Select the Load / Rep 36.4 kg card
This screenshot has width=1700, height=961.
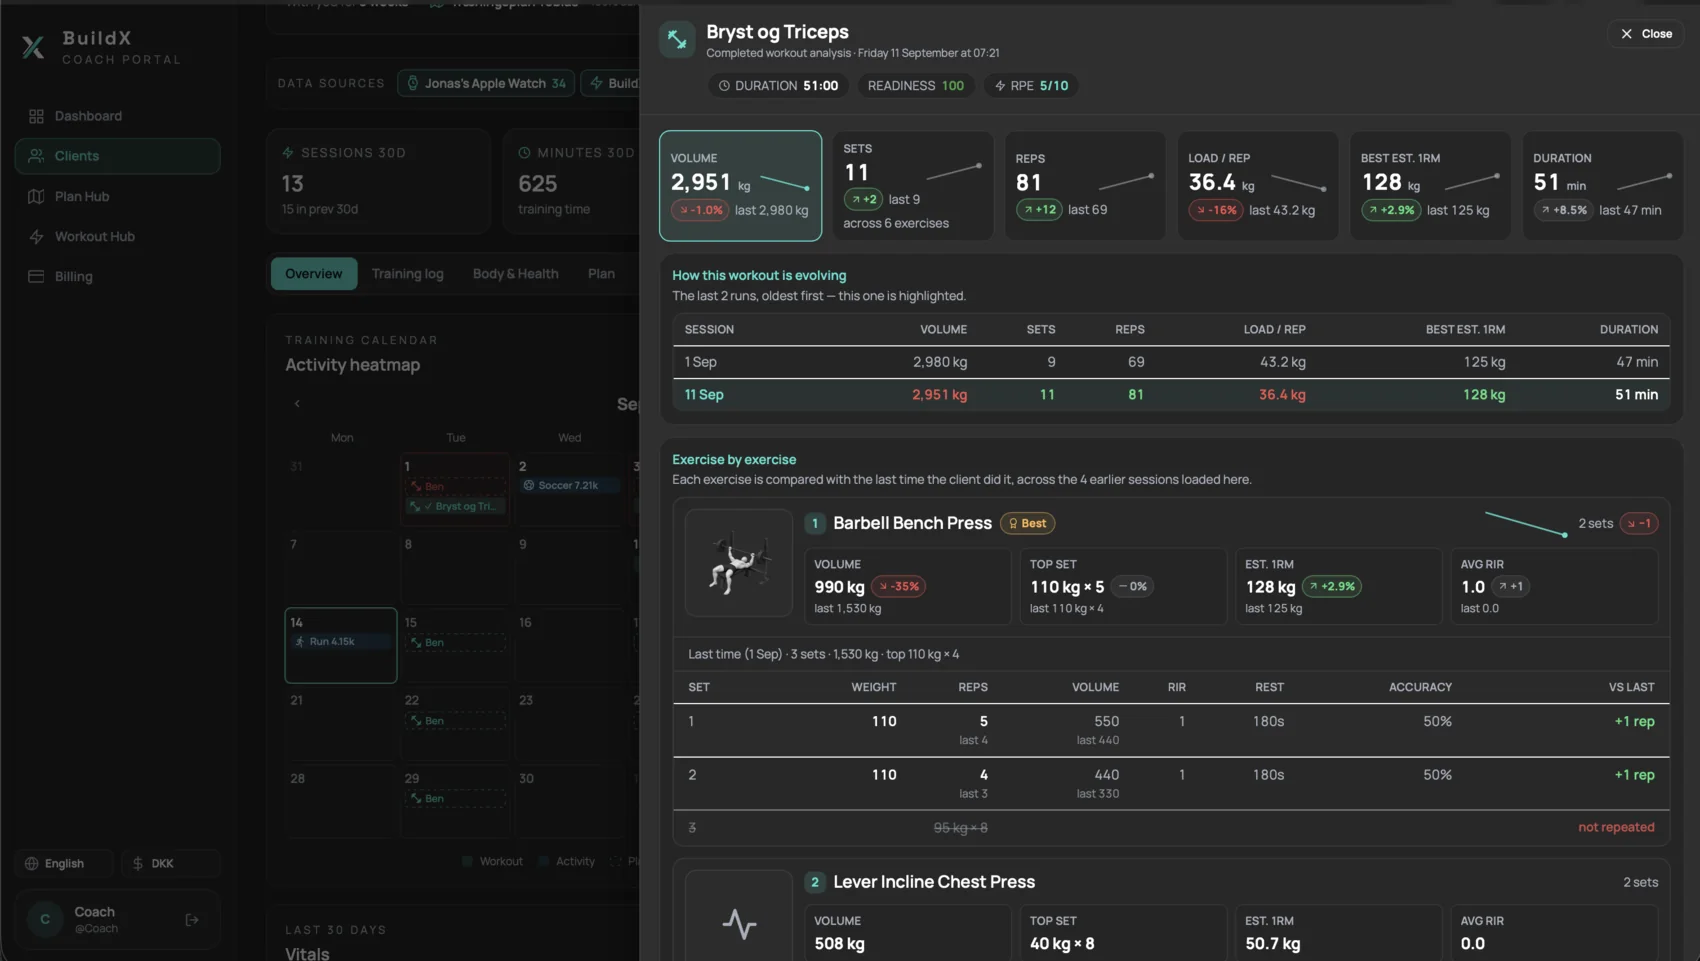pos(1258,186)
